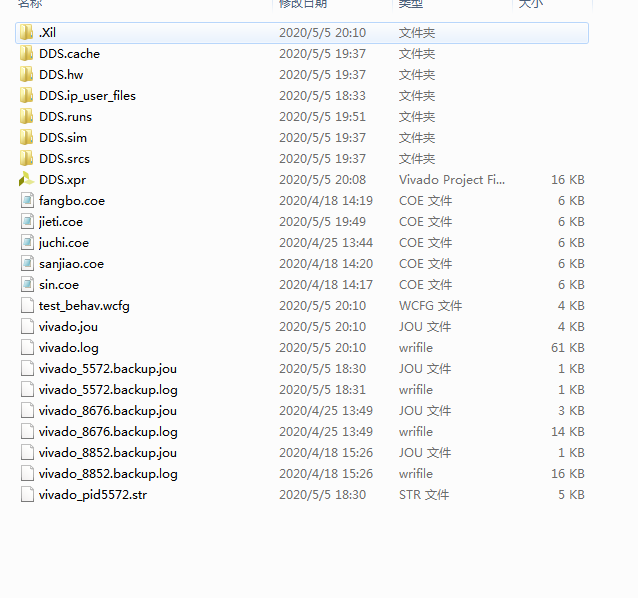638x598 pixels.
Task: Select the fangbo.coe file name
Action: (x=72, y=201)
